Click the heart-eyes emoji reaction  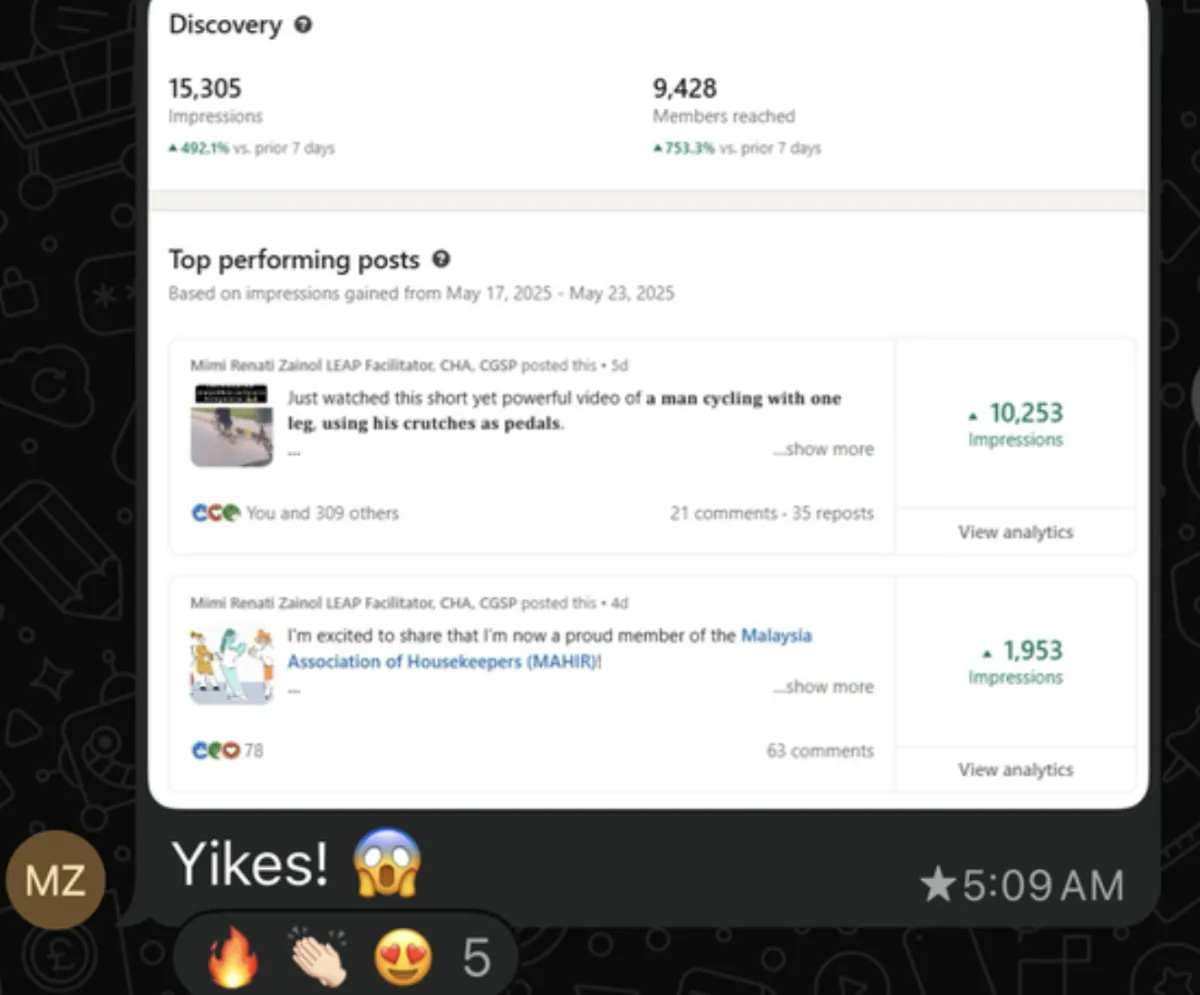tap(403, 958)
